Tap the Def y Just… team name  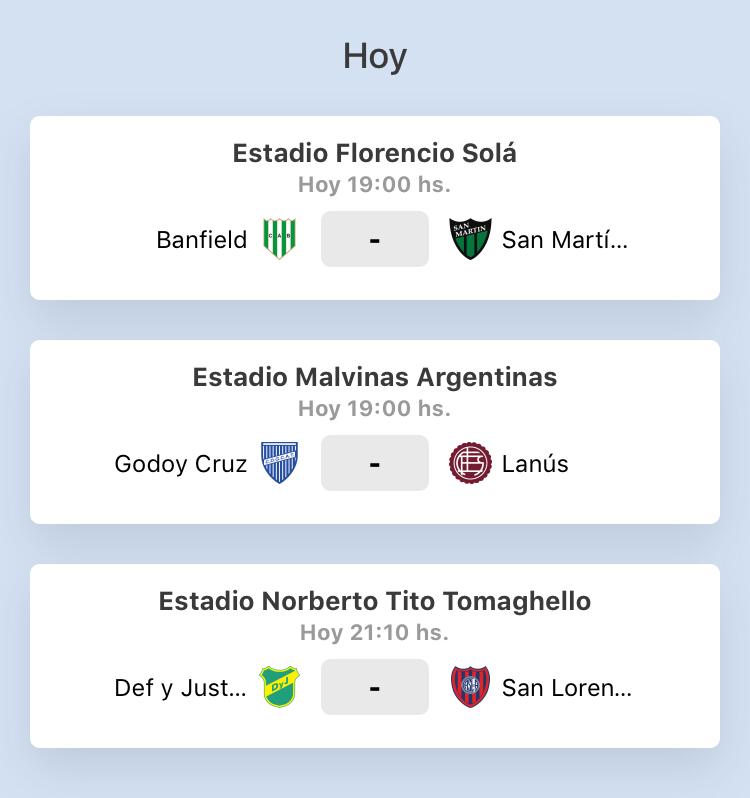tap(181, 688)
